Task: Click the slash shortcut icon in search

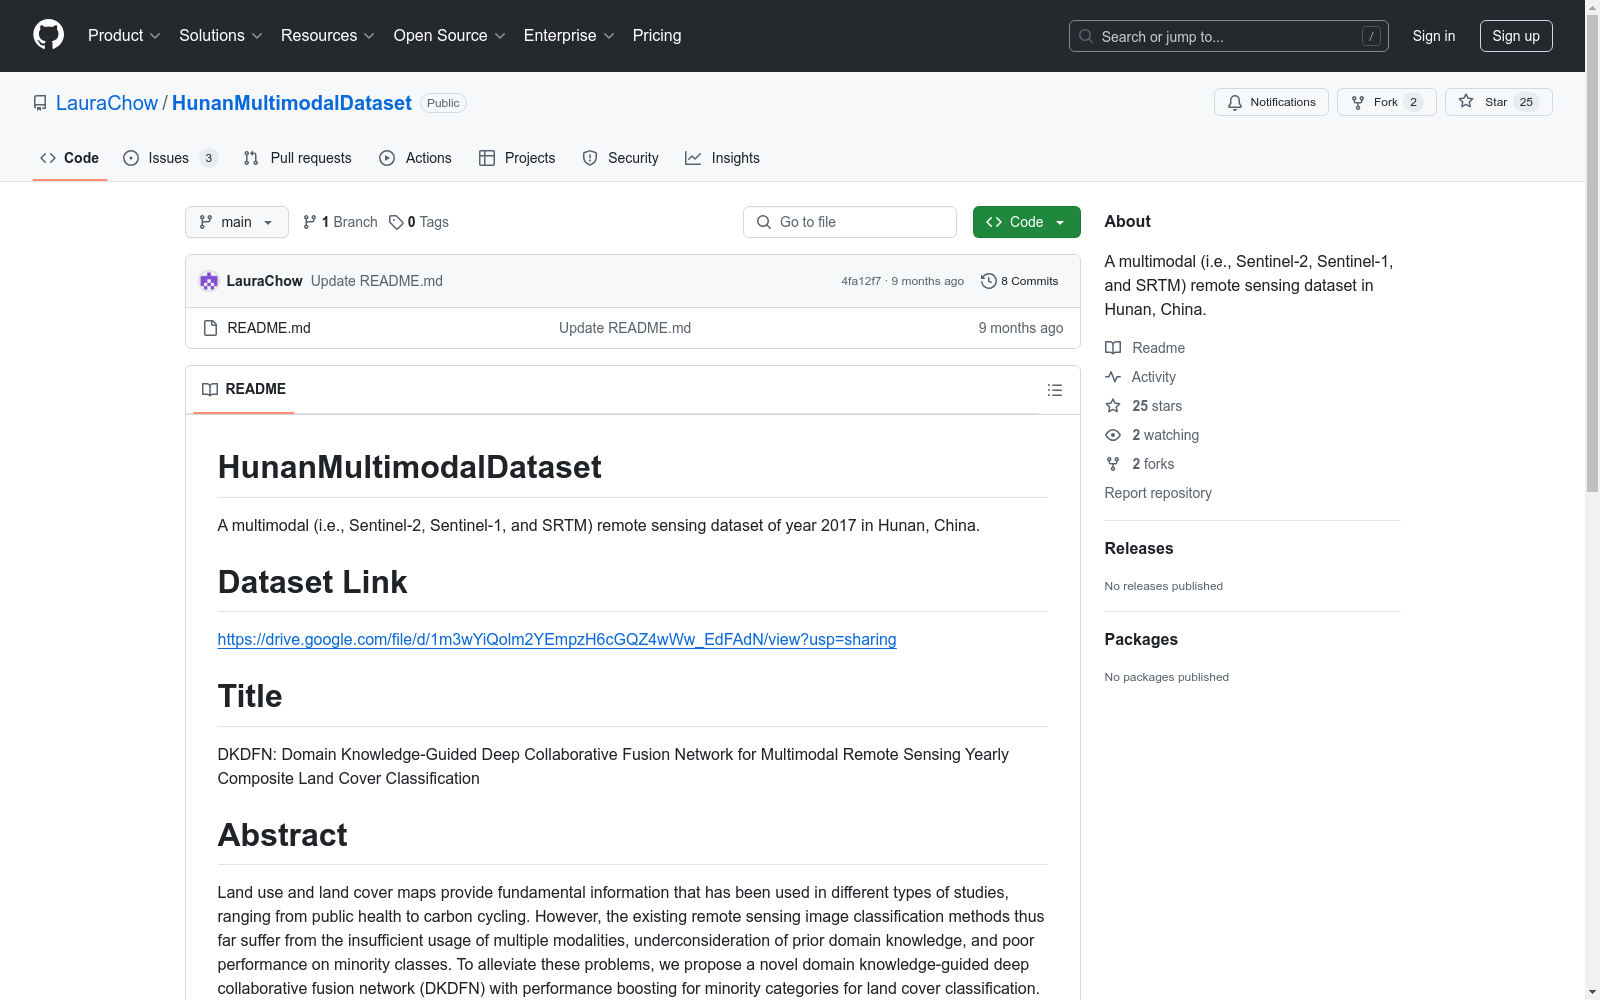Action: coord(1371,36)
